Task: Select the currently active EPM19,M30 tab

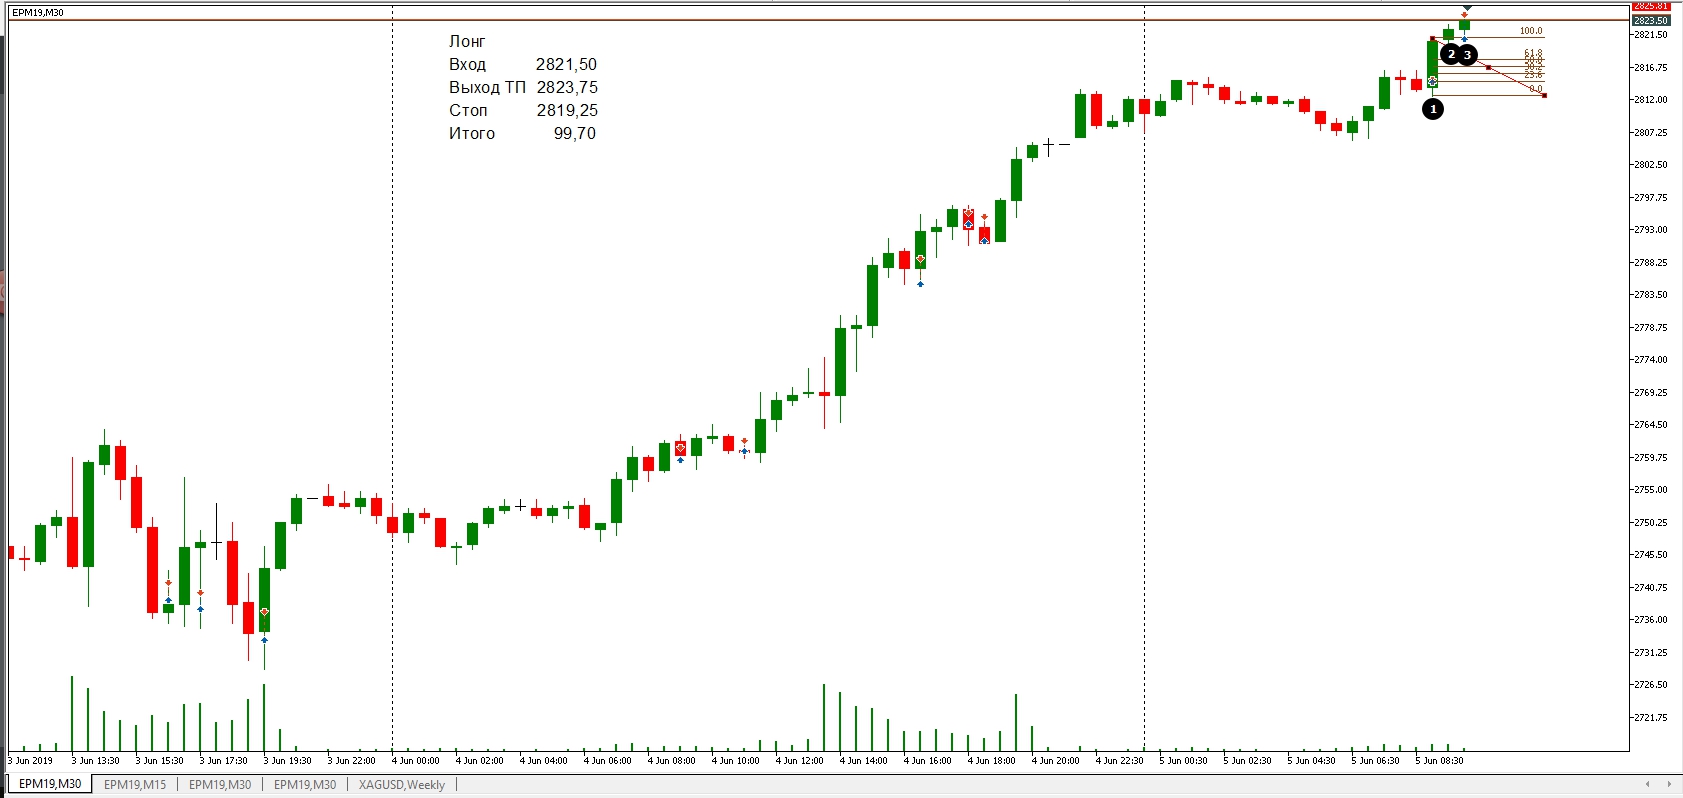Action: click(x=50, y=784)
